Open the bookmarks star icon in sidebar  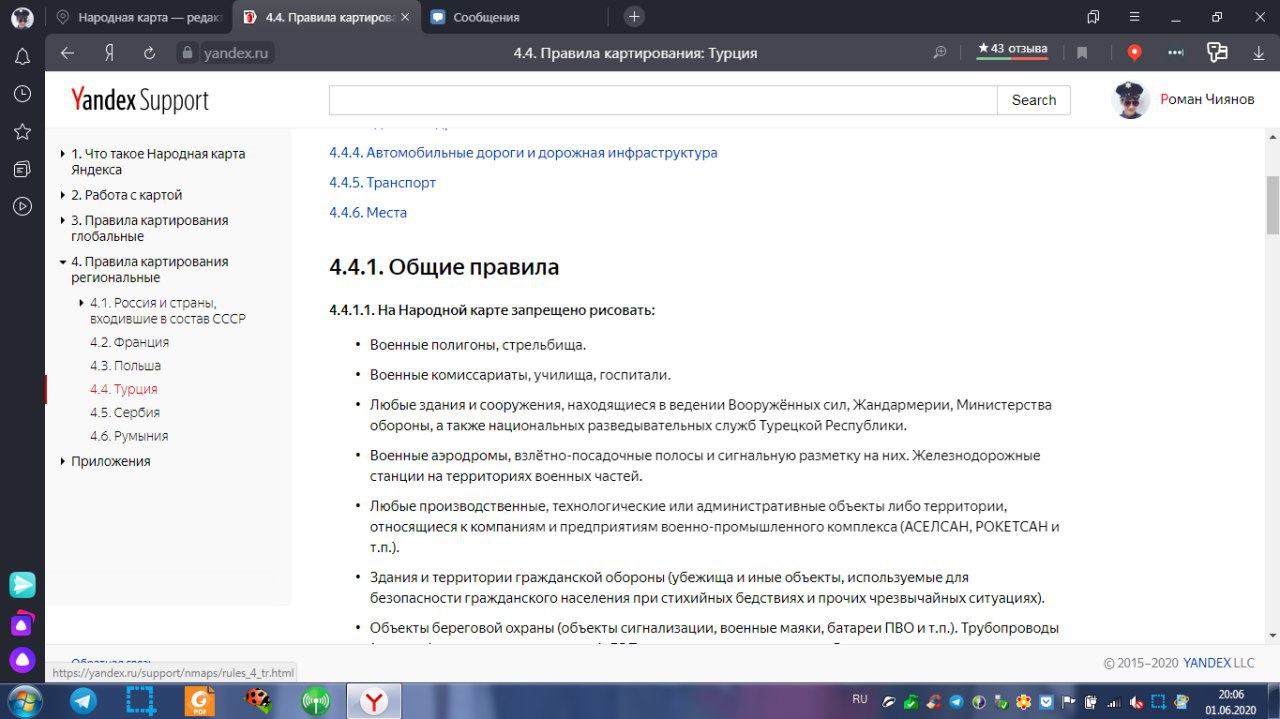pyautogui.click(x=22, y=132)
